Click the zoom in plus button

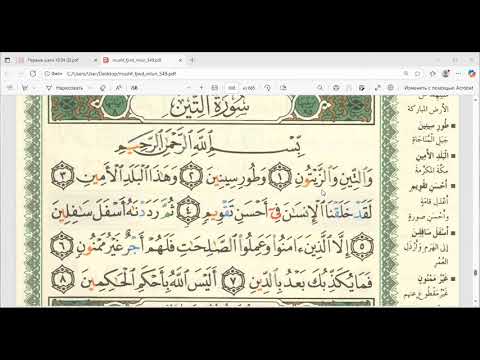coord(201,88)
